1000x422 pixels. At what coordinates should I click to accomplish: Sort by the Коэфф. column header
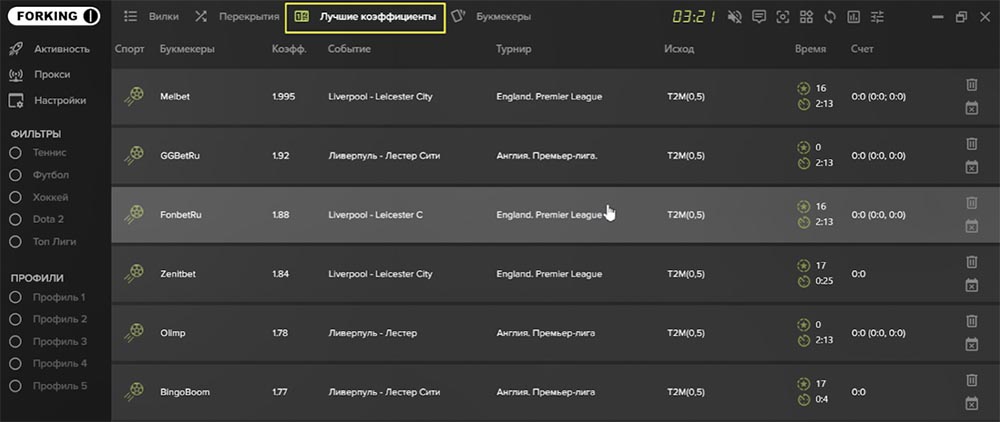(x=289, y=49)
